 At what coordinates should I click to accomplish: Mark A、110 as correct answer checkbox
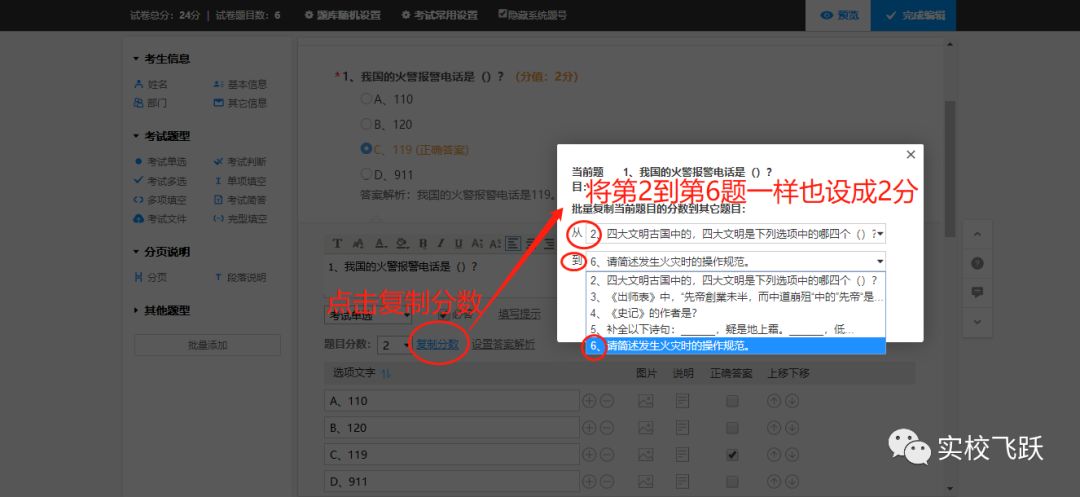click(732, 401)
